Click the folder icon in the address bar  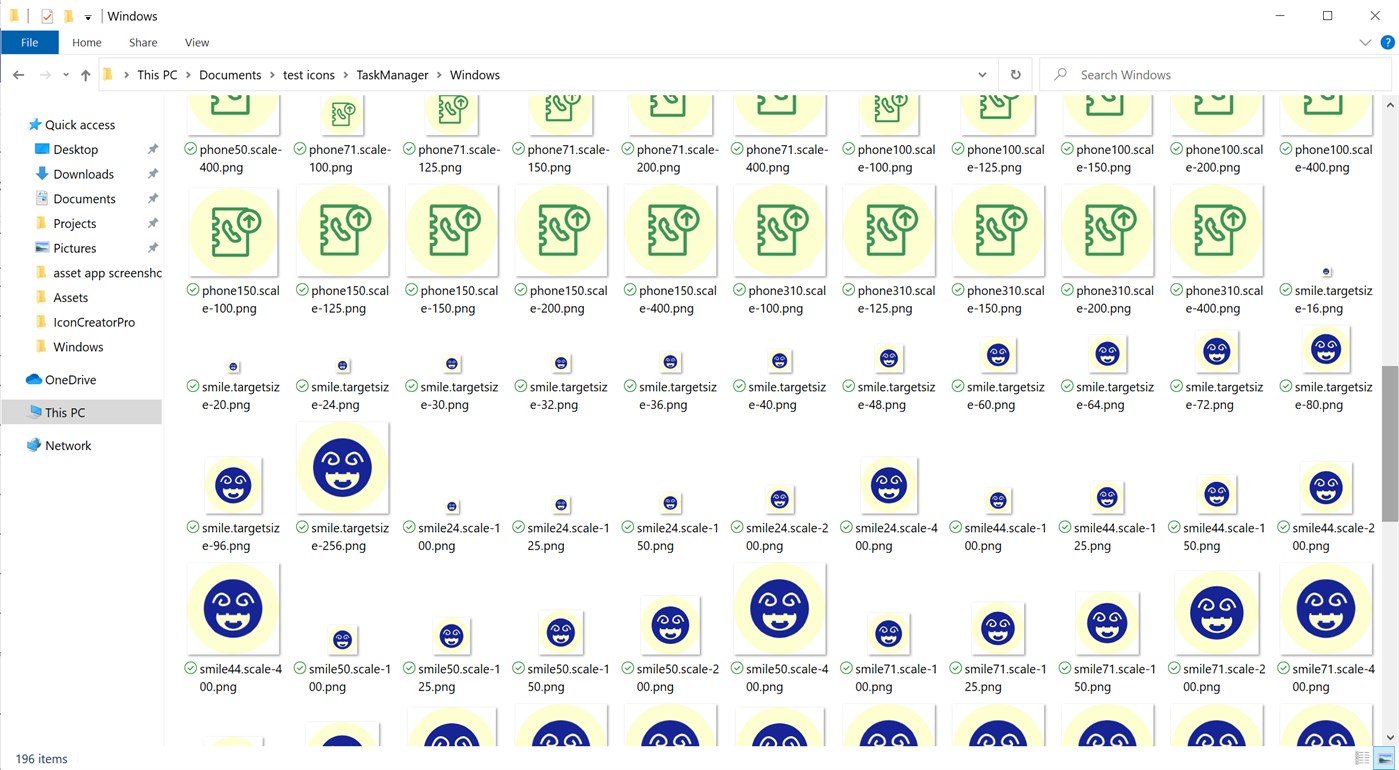pos(108,75)
